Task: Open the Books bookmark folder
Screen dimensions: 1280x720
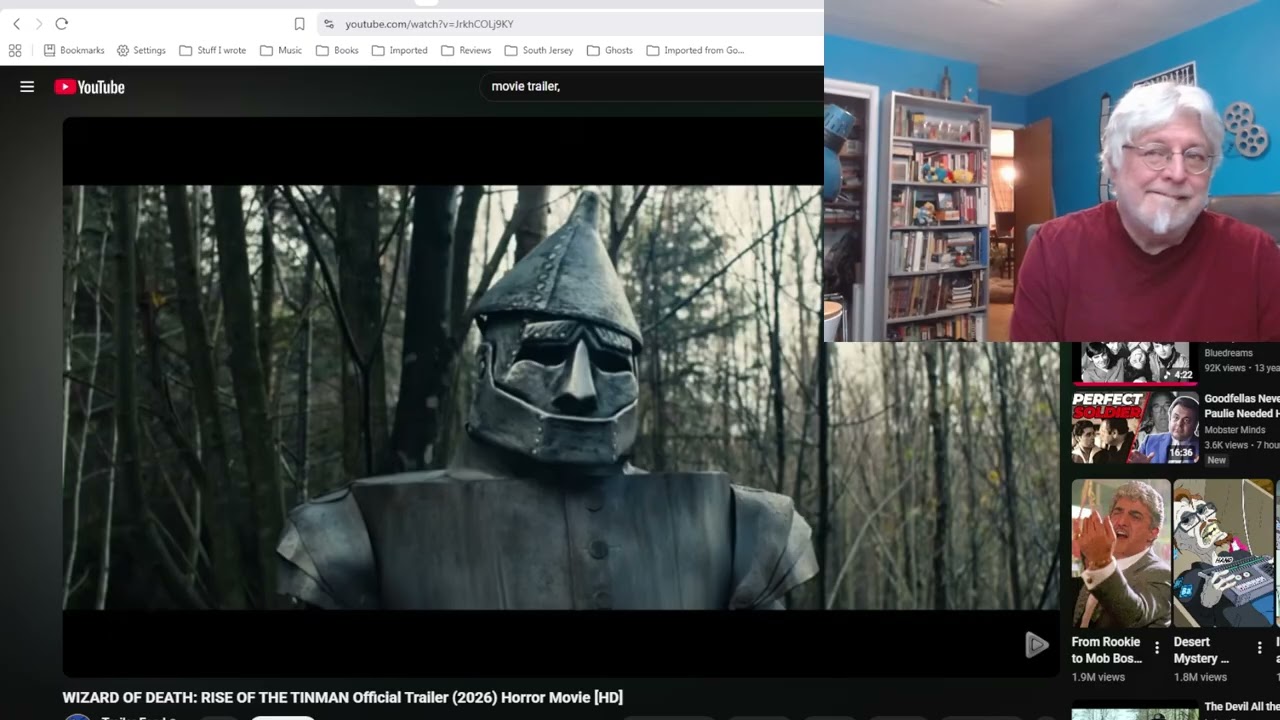Action: click(x=337, y=50)
